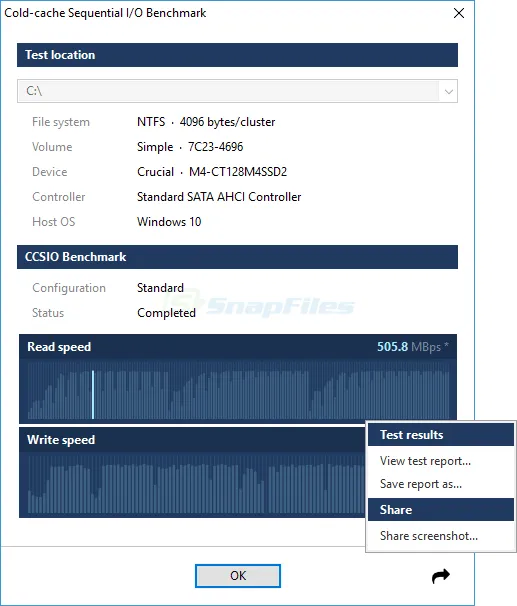Click the window title Cold-cache Sequential I/O Benchmark

tap(105, 13)
